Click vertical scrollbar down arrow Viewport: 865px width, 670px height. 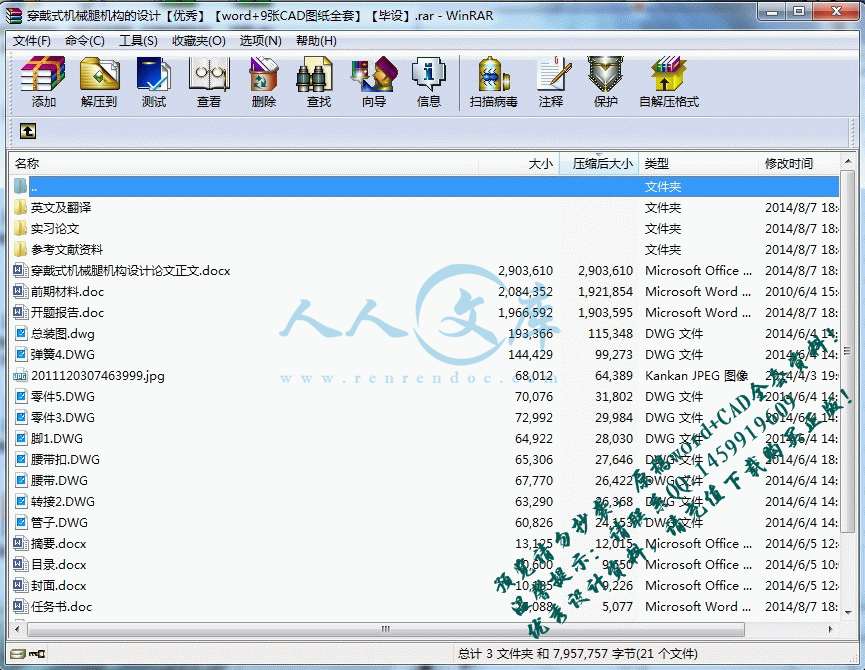click(x=847, y=611)
